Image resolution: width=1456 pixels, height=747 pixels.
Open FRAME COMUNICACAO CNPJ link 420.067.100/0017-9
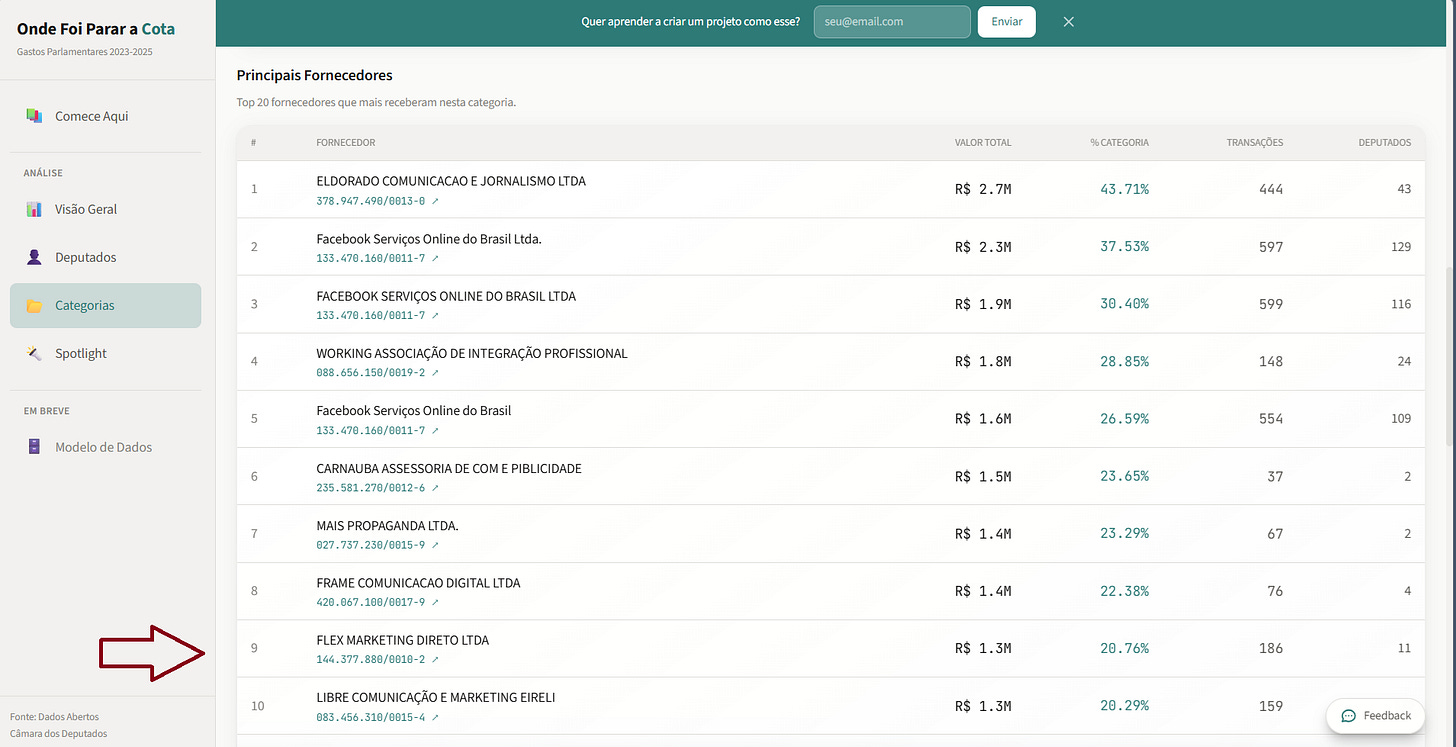pos(377,602)
